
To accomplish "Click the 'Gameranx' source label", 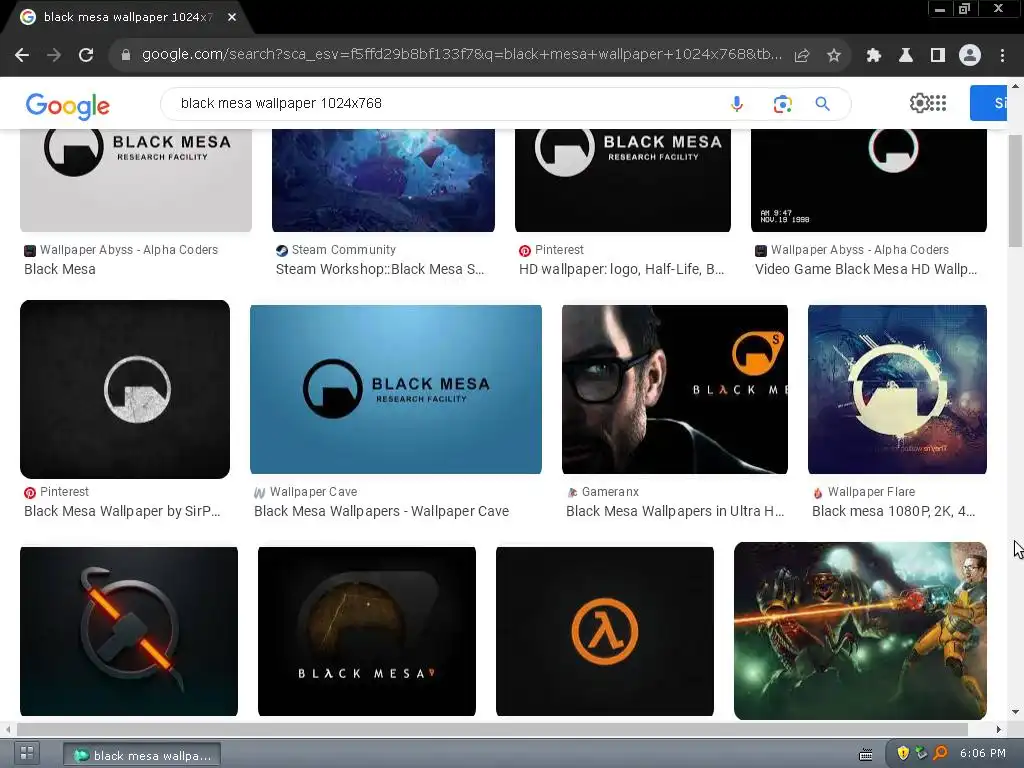I will coord(610,492).
